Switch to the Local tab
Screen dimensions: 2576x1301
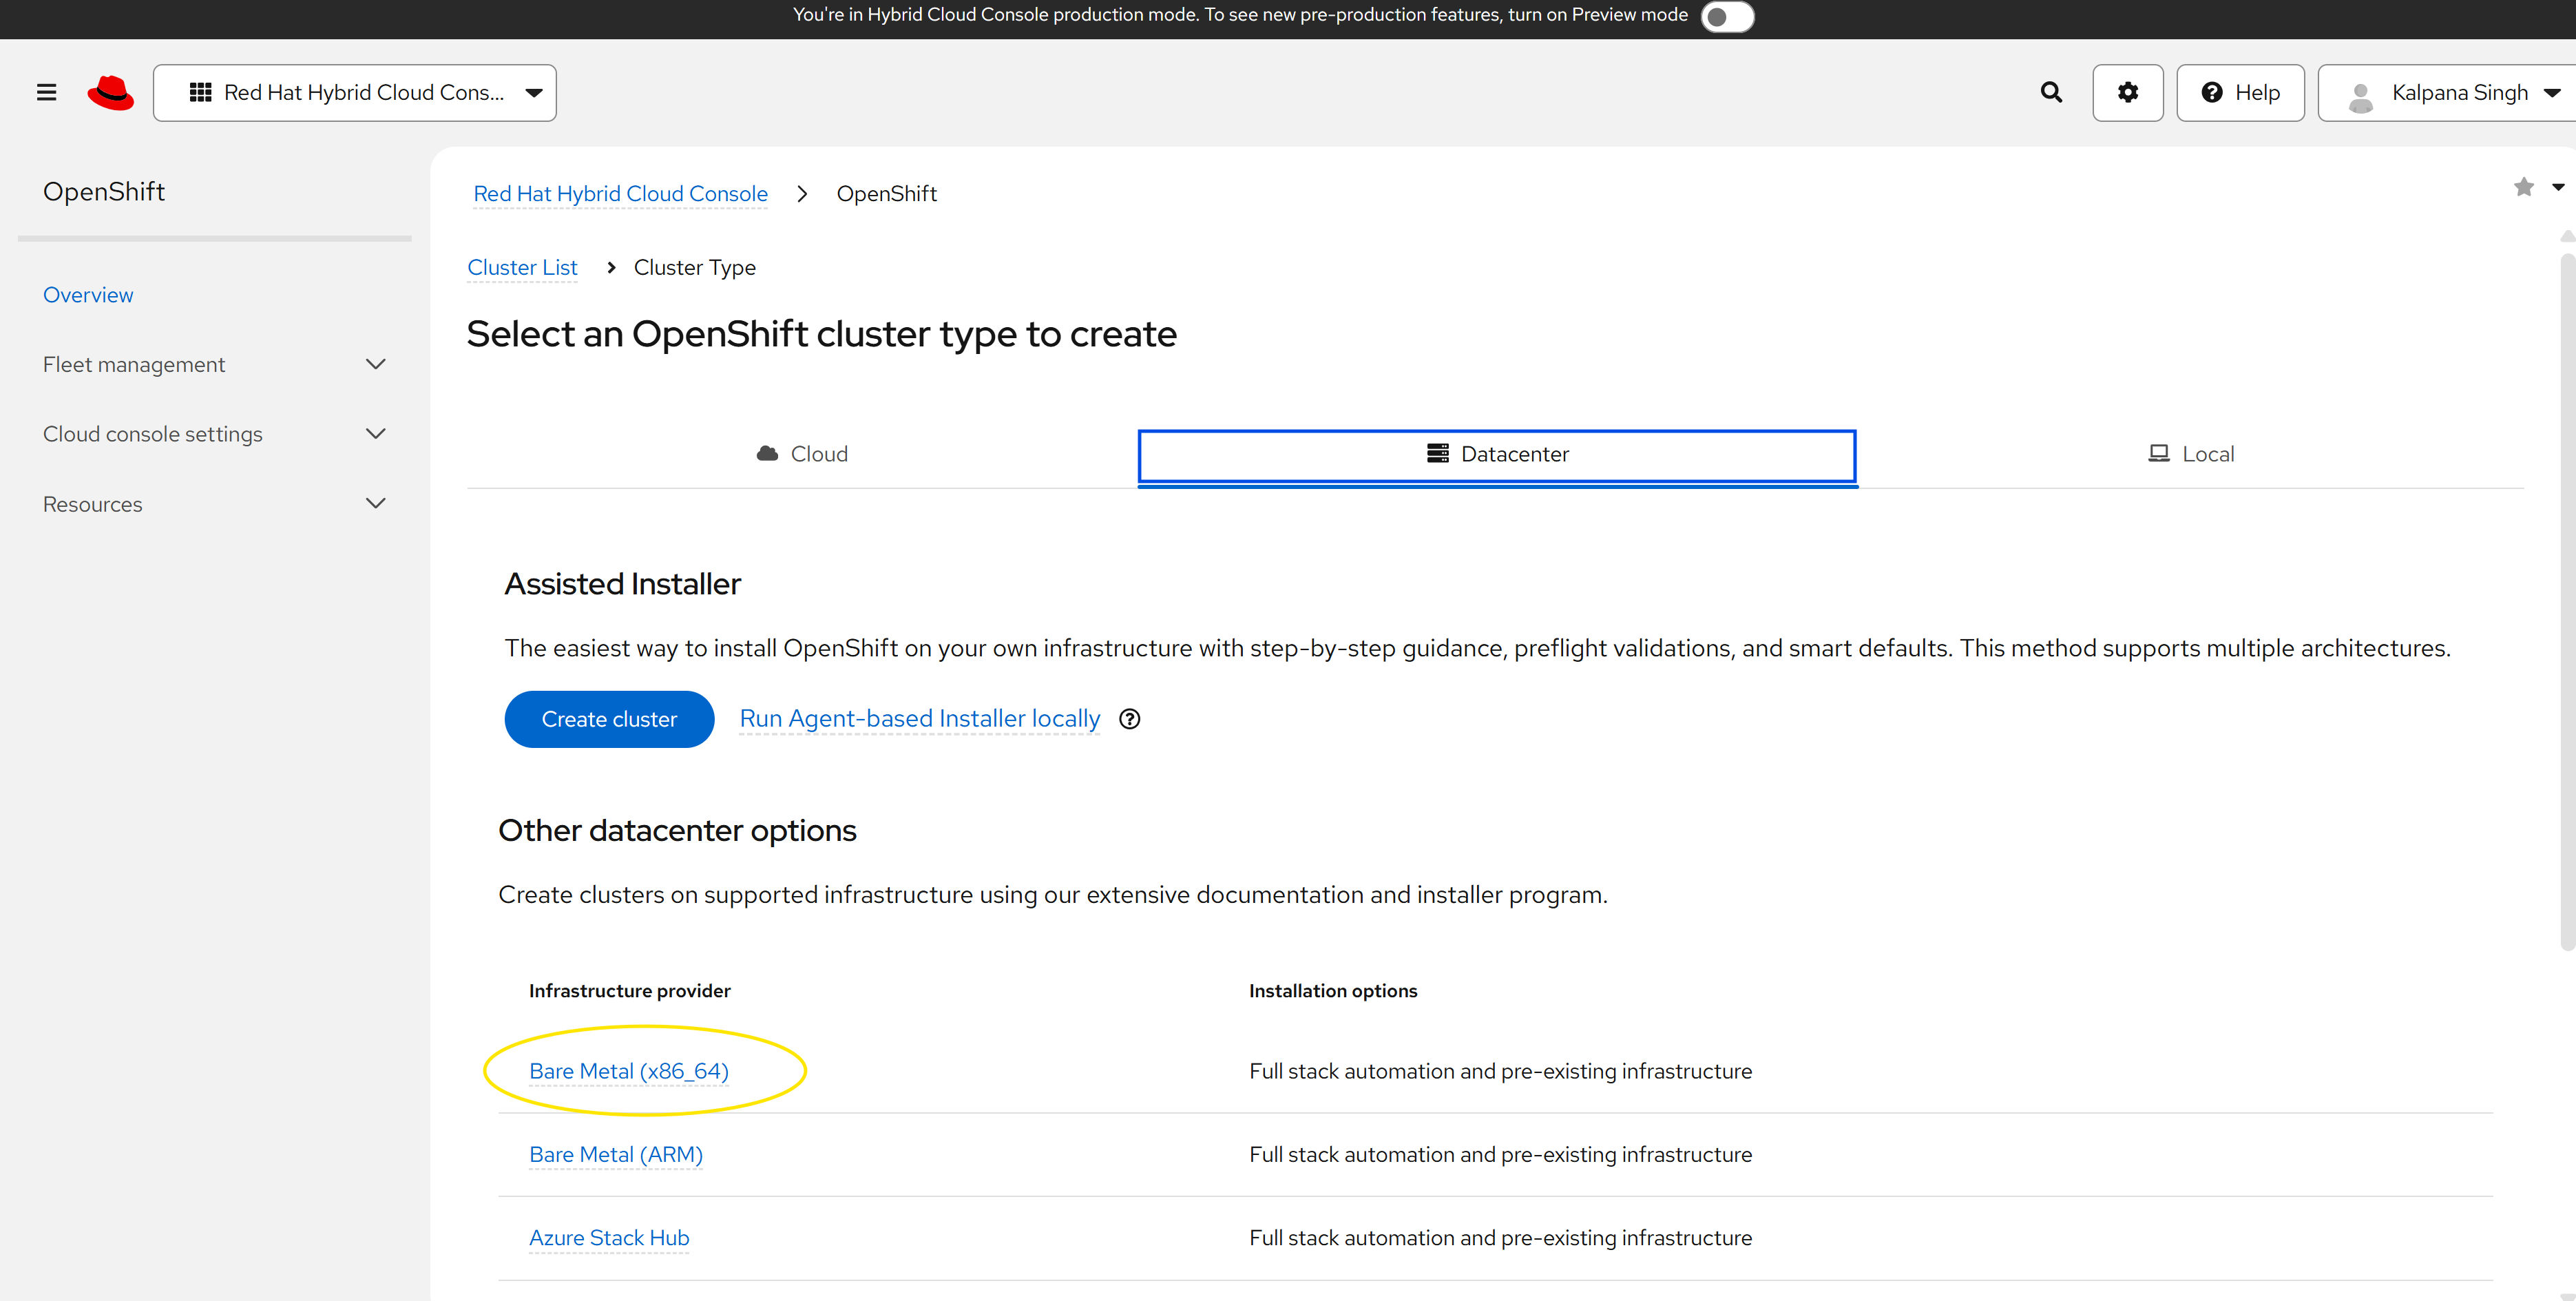click(x=2190, y=454)
